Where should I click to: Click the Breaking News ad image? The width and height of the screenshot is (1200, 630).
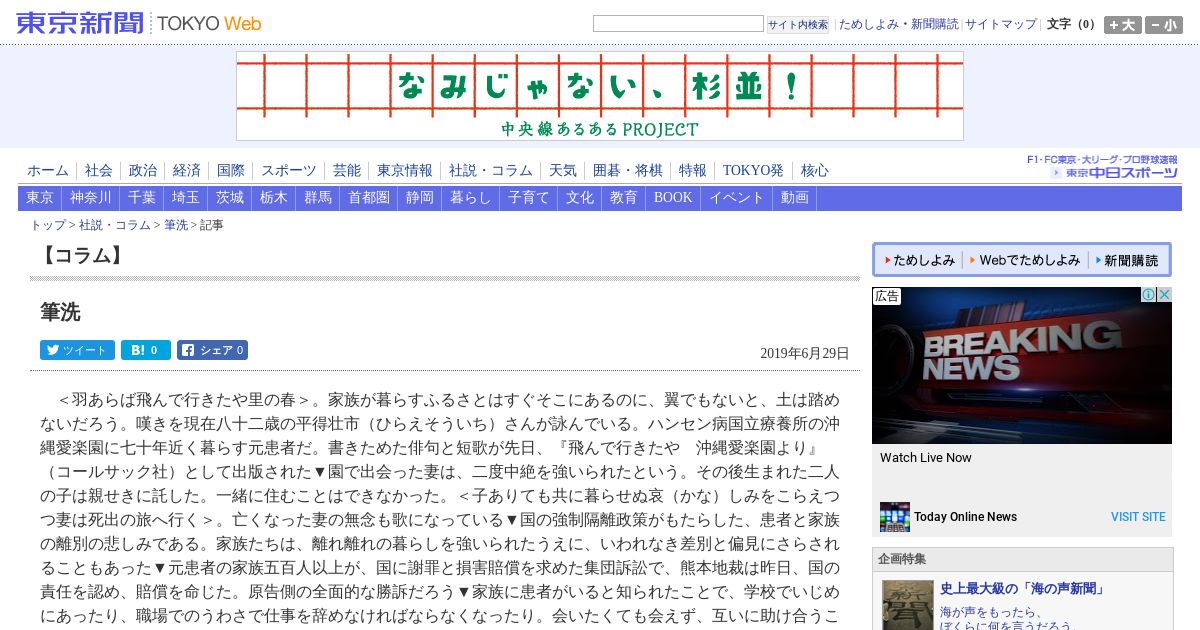click(x=1022, y=366)
